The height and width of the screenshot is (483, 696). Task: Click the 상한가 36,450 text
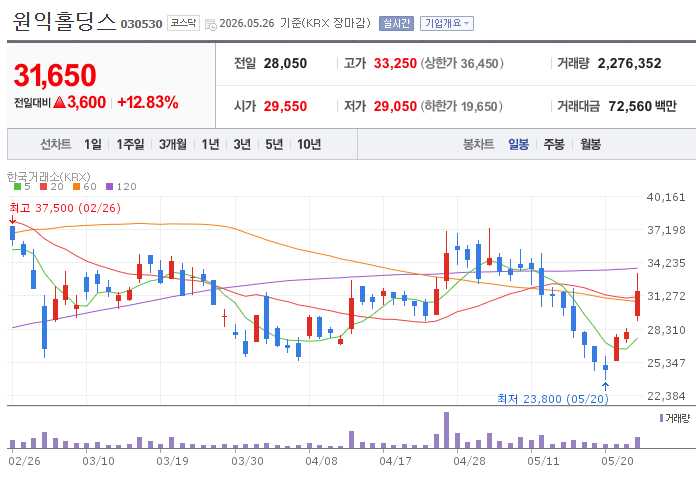pos(462,63)
